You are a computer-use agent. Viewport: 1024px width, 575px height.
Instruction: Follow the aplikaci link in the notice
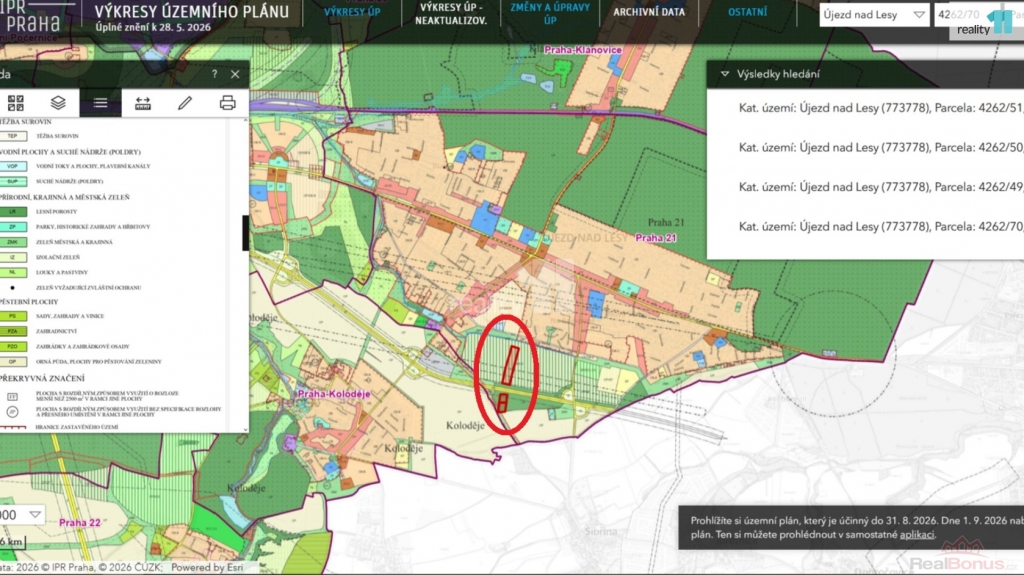pos(917,534)
